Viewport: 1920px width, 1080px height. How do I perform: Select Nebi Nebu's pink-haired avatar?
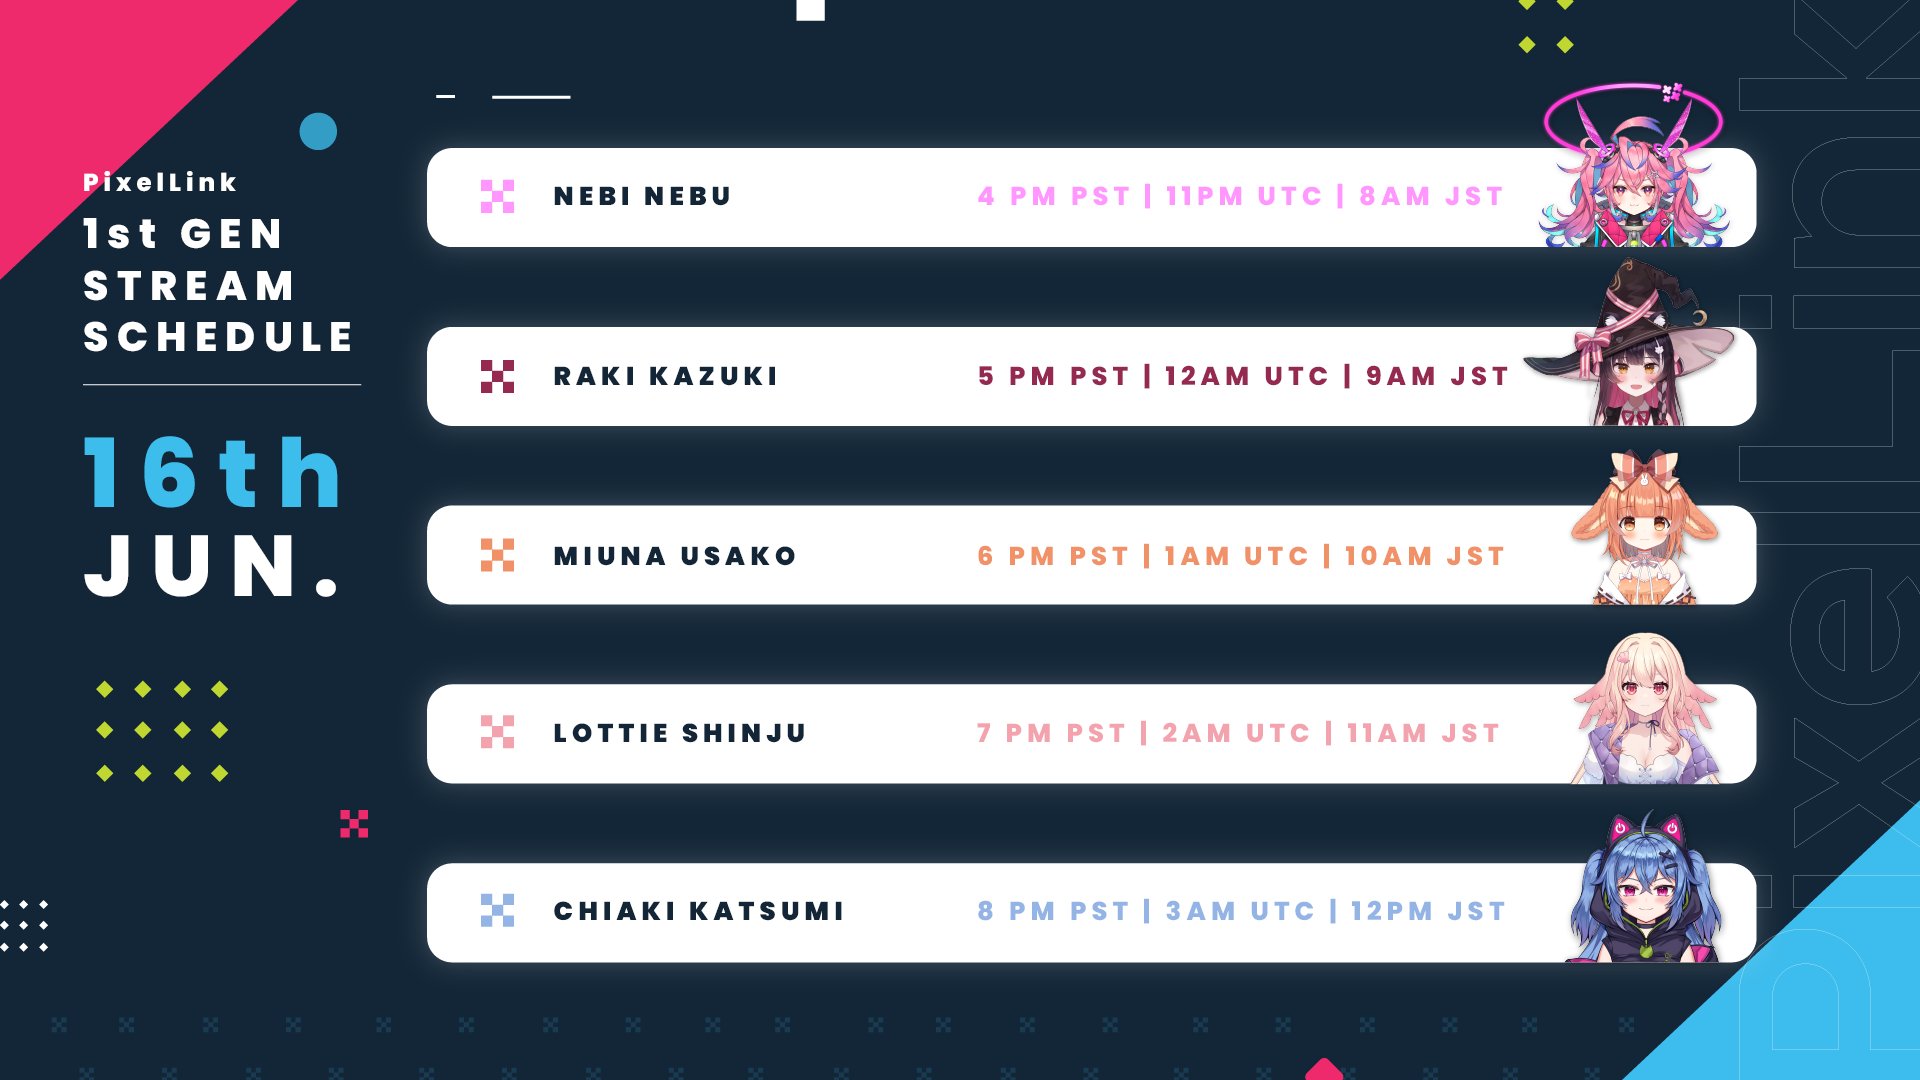point(1632,165)
